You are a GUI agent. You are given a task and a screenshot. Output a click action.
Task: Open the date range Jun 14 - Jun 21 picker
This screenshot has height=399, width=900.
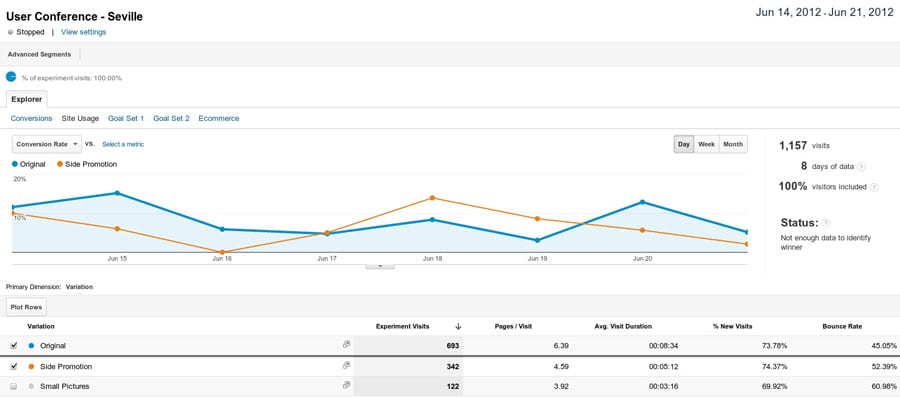click(824, 13)
